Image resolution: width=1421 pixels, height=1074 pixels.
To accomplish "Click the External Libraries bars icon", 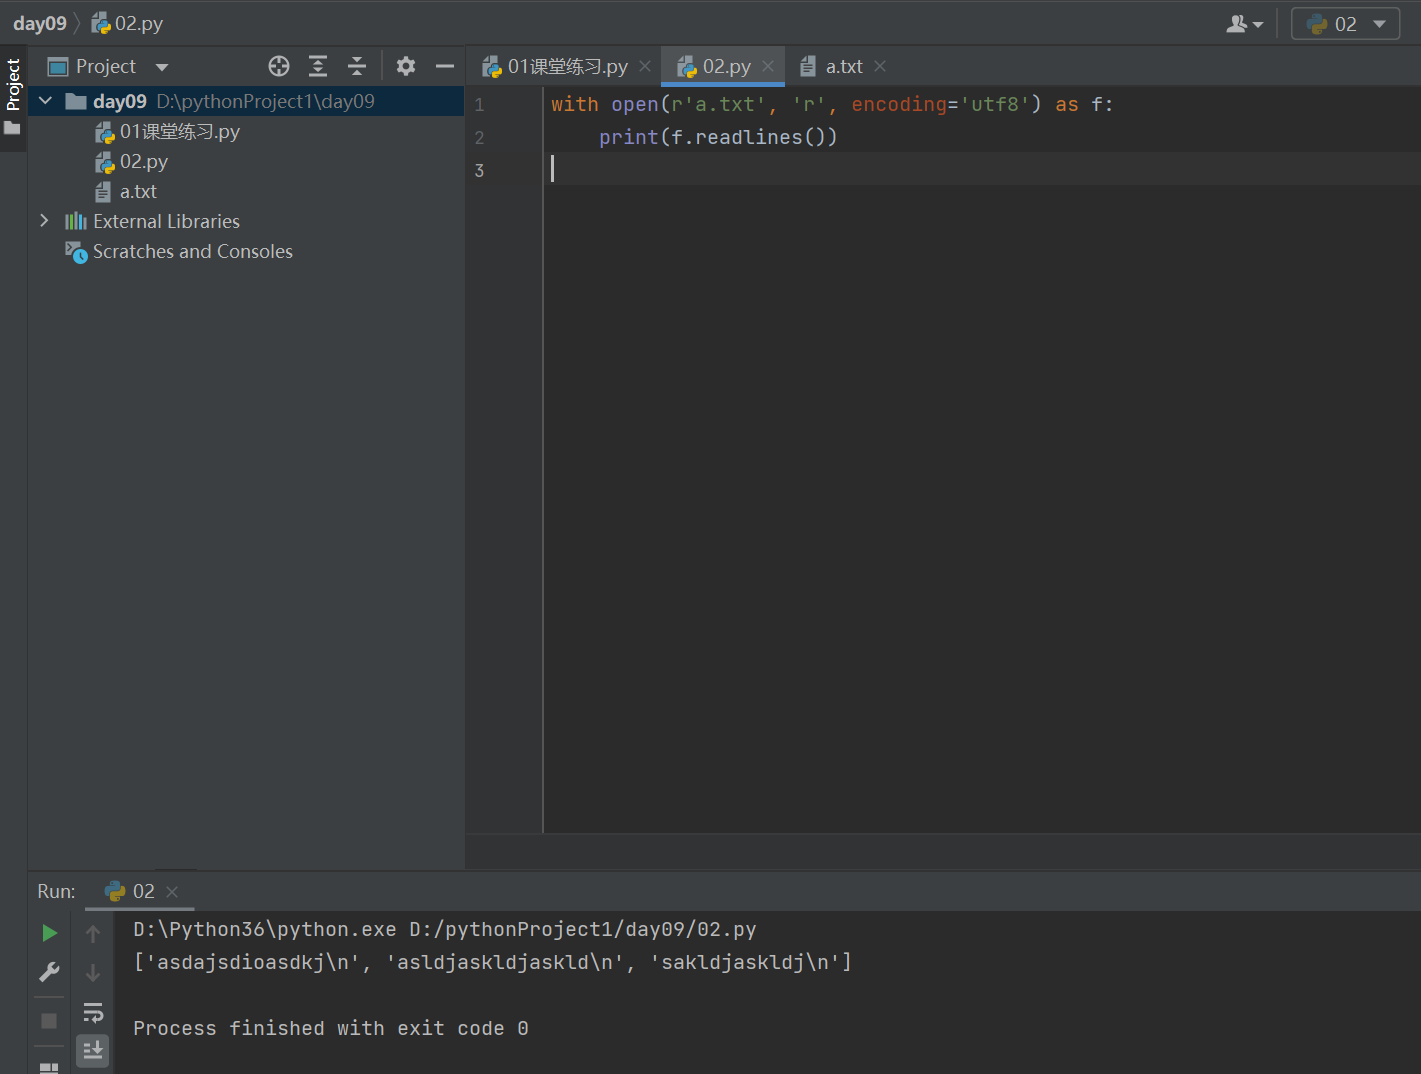I will click(76, 221).
